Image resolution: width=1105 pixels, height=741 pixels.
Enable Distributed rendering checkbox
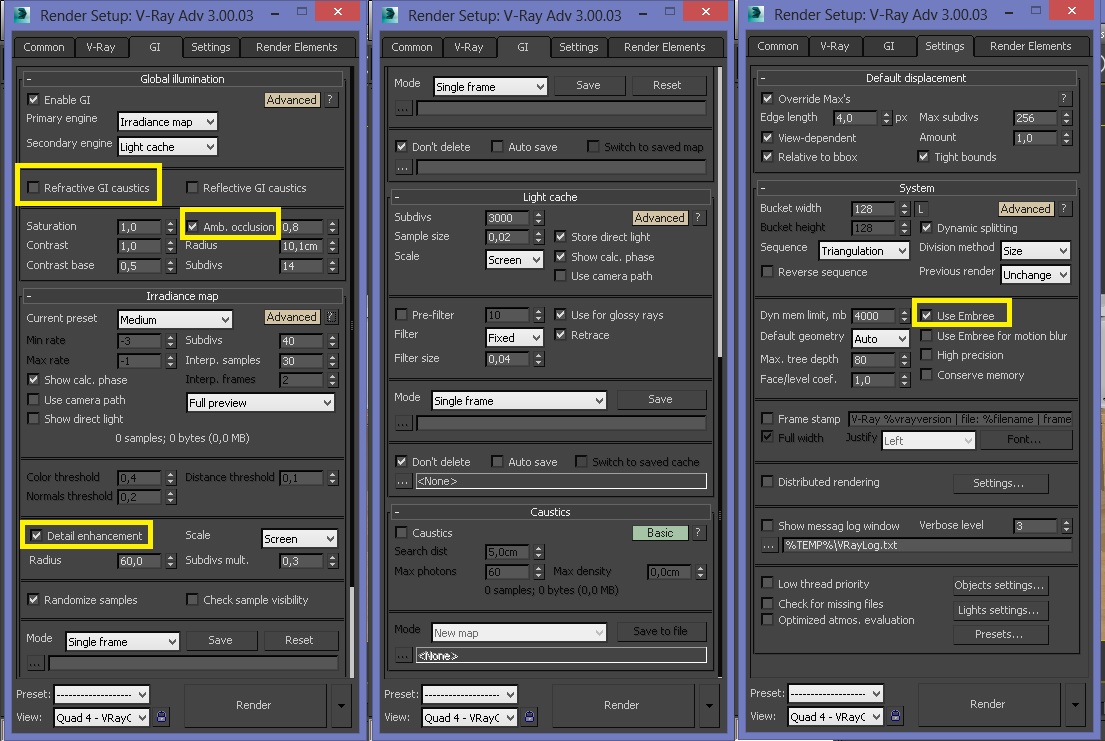[x=767, y=482]
